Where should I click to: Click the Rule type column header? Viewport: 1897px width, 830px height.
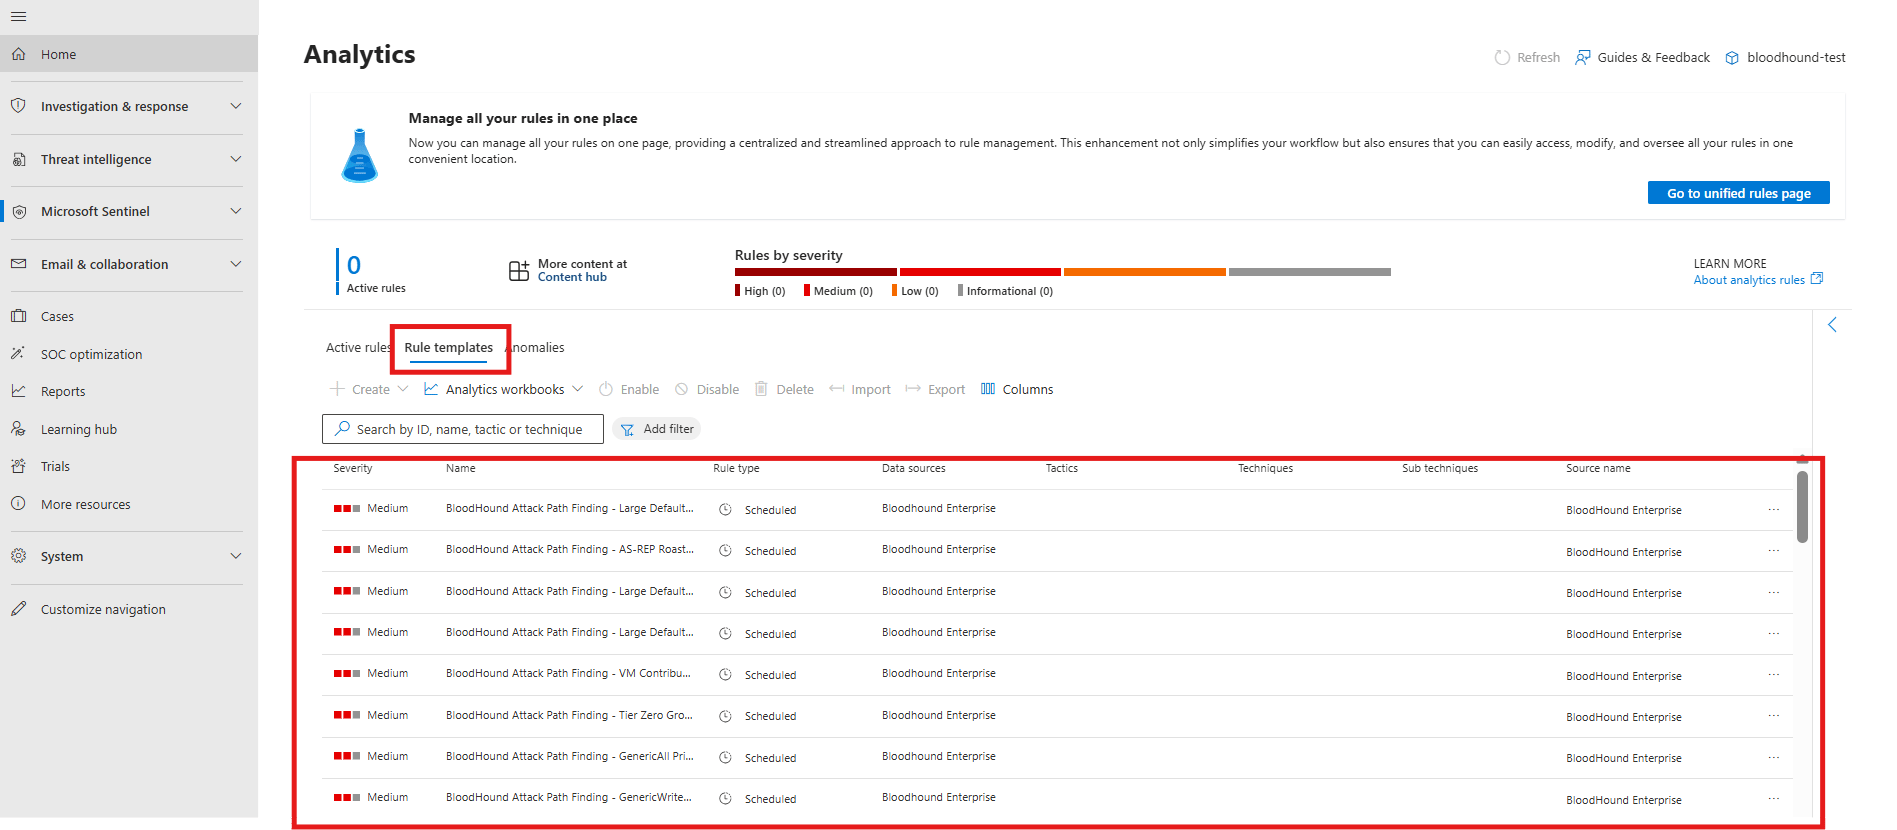click(x=736, y=468)
